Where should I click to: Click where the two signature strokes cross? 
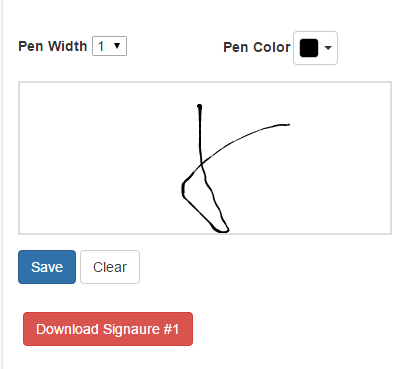point(201,163)
